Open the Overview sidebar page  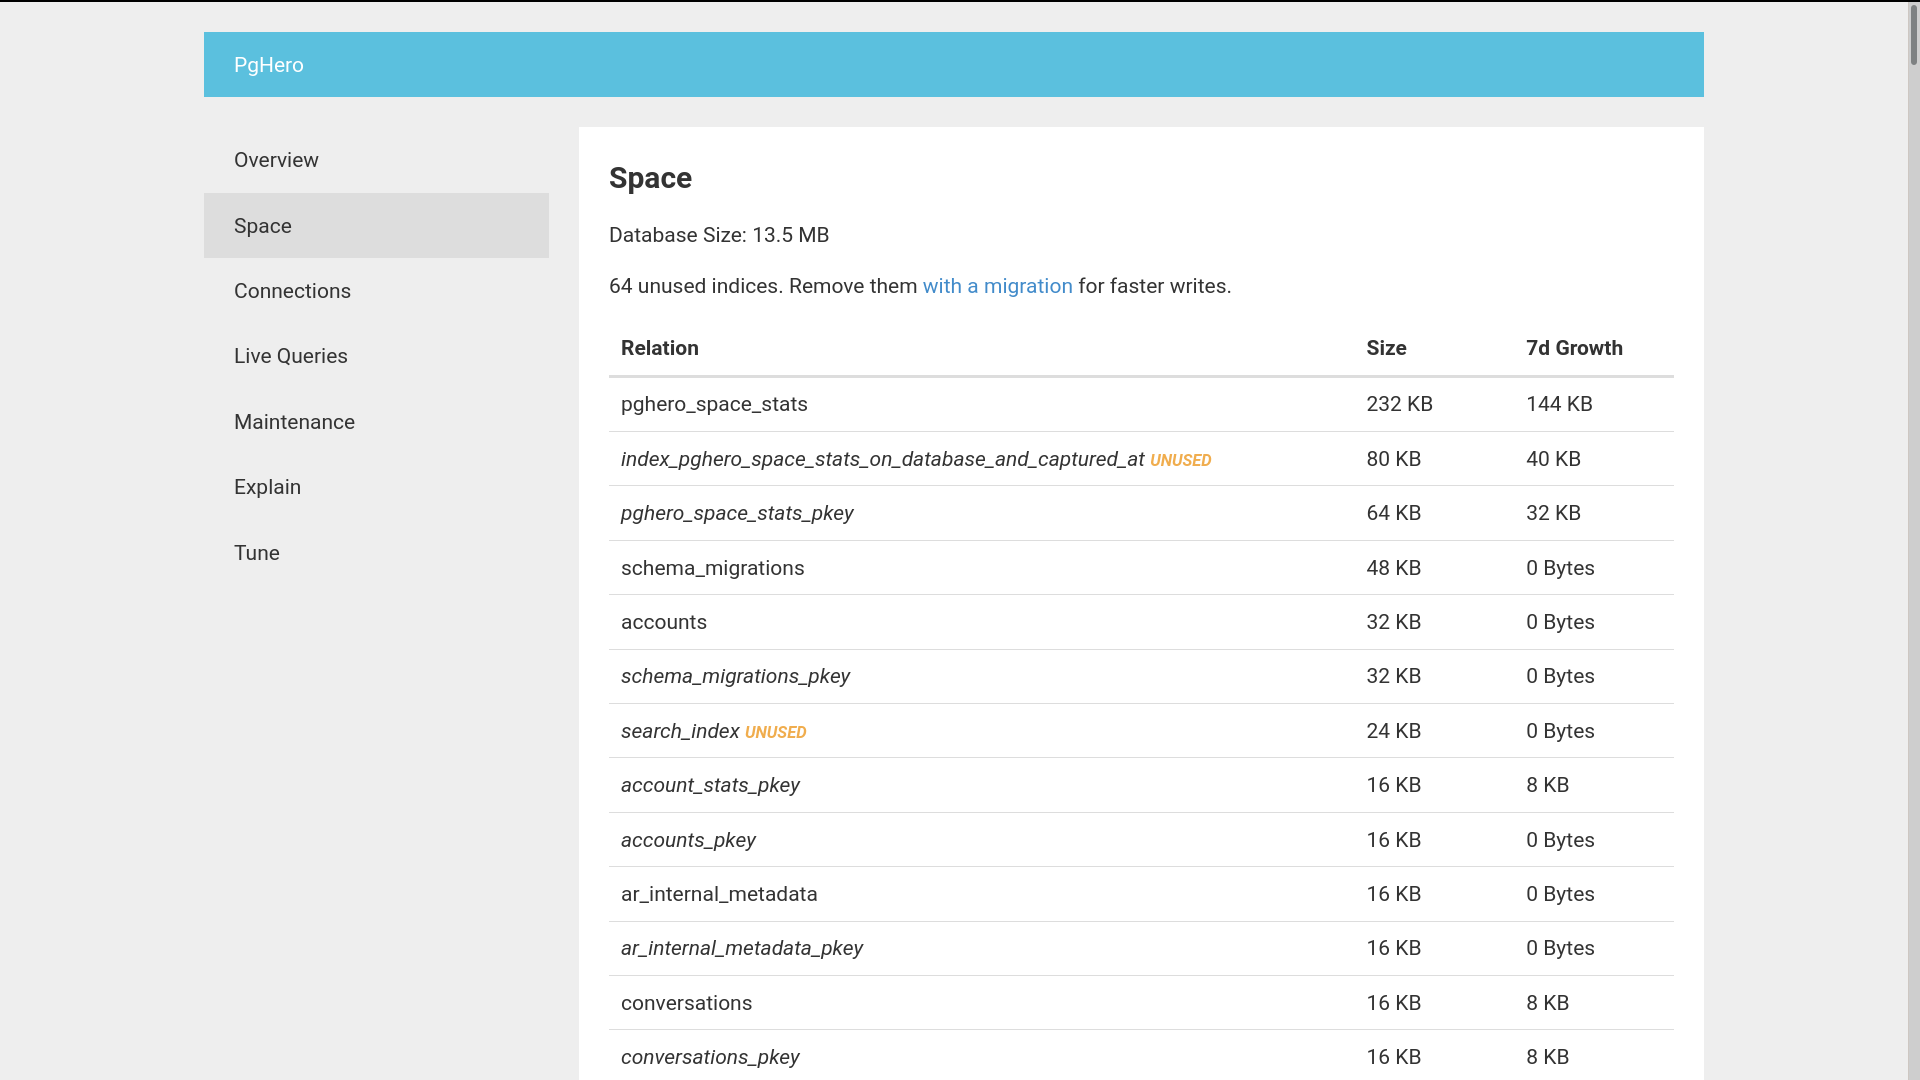click(276, 160)
